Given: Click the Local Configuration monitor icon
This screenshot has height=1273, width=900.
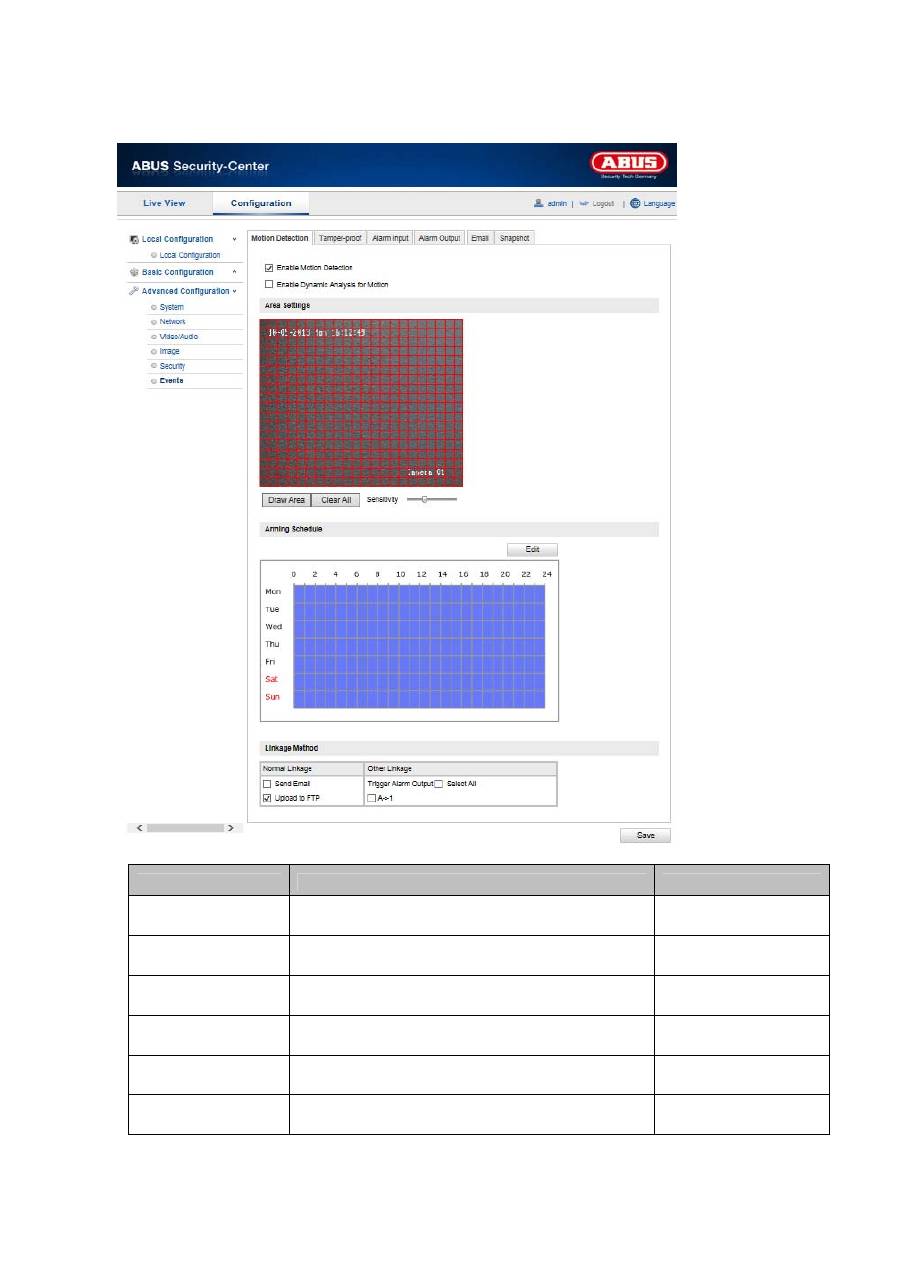Looking at the screenshot, I should click(134, 240).
